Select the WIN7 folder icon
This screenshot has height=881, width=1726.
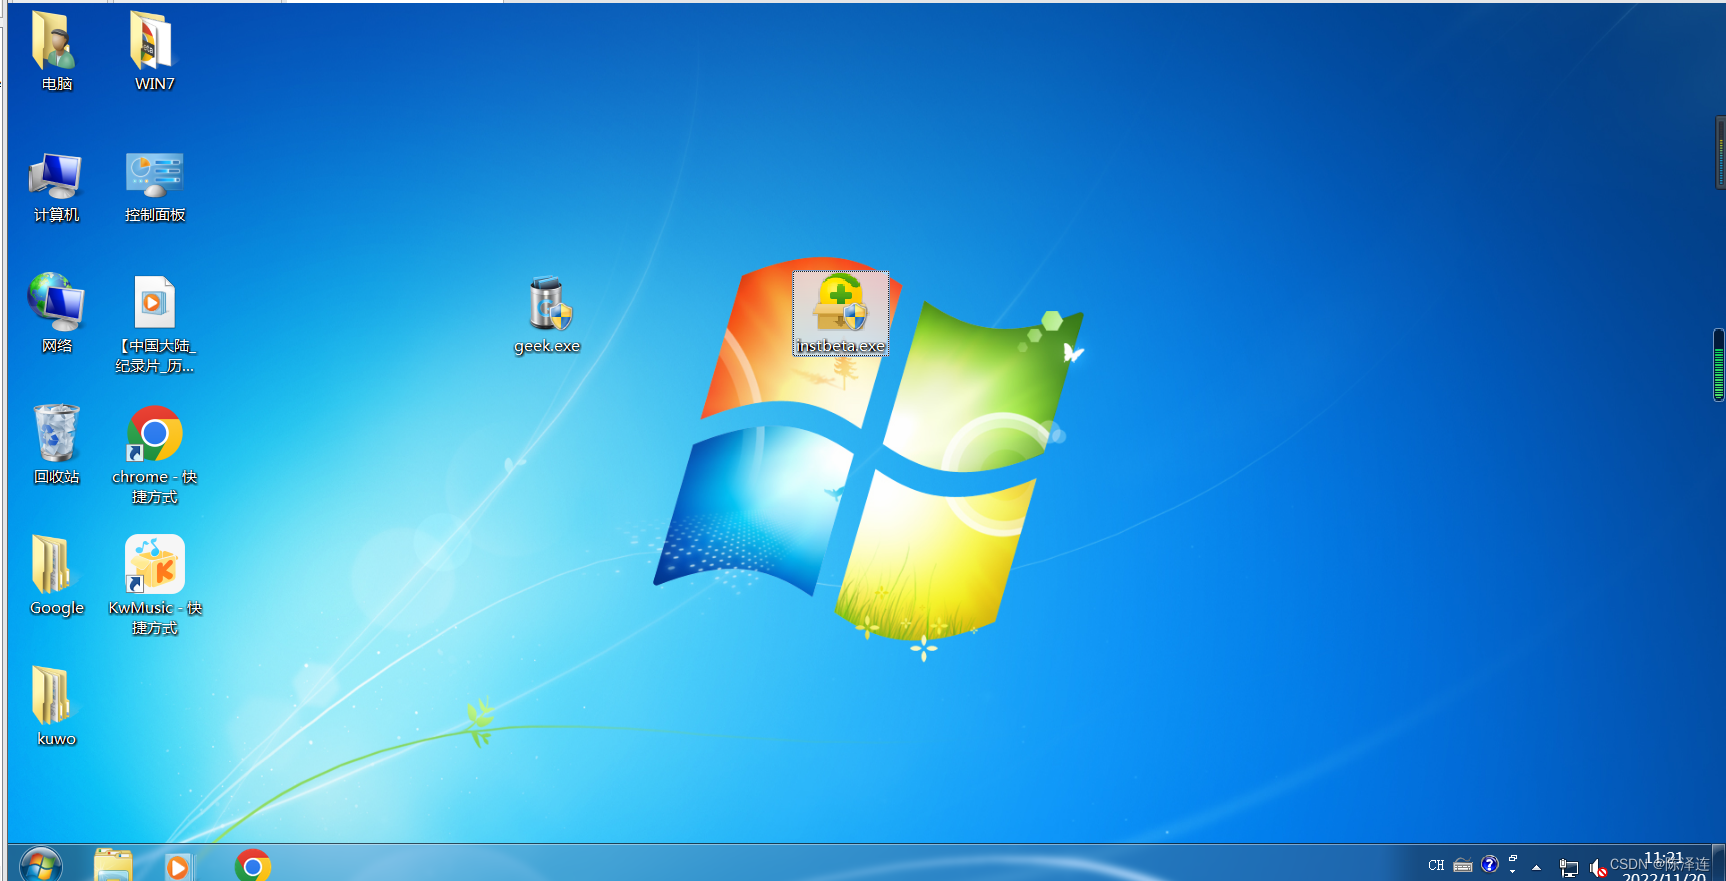point(153,41)
